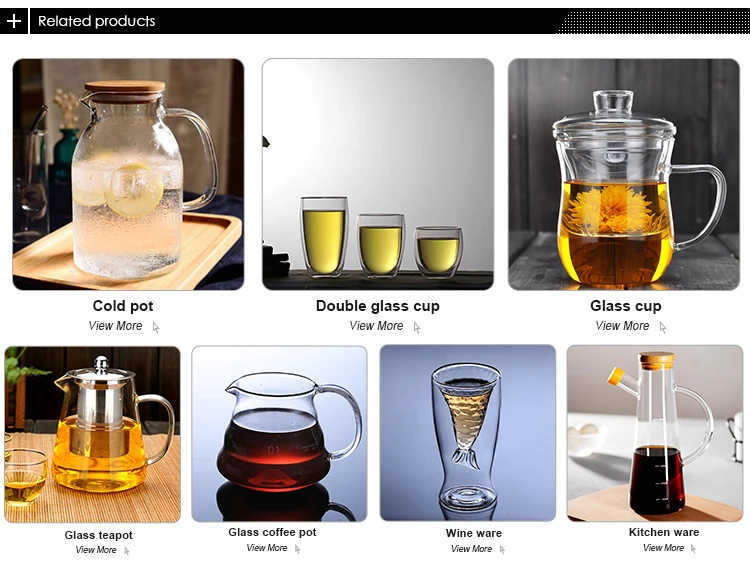
Task: Open View More under Double glass cup
Action: (x=376, y=326)
